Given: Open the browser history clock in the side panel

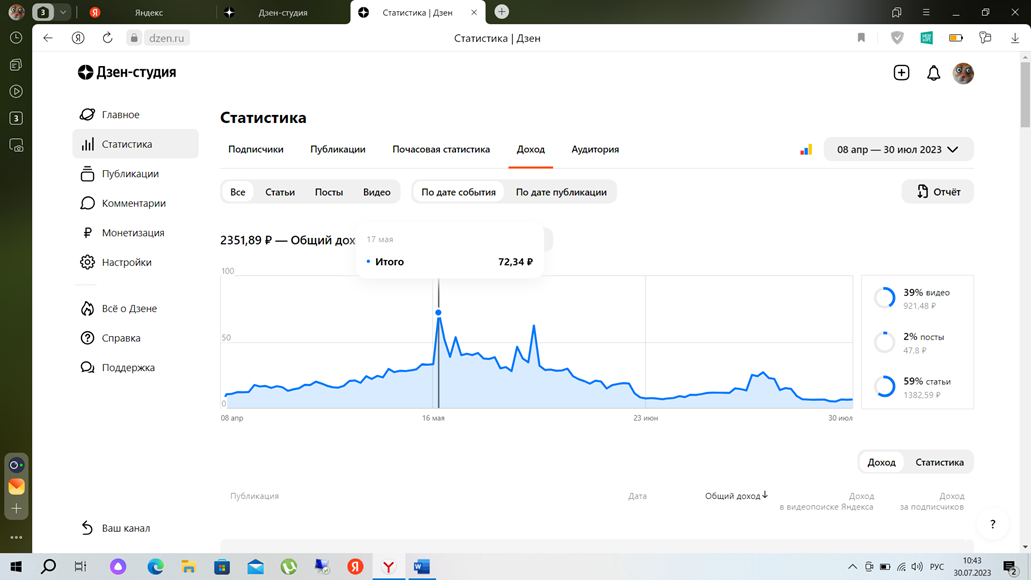Looking at the screenshot, I should [16, 38].
